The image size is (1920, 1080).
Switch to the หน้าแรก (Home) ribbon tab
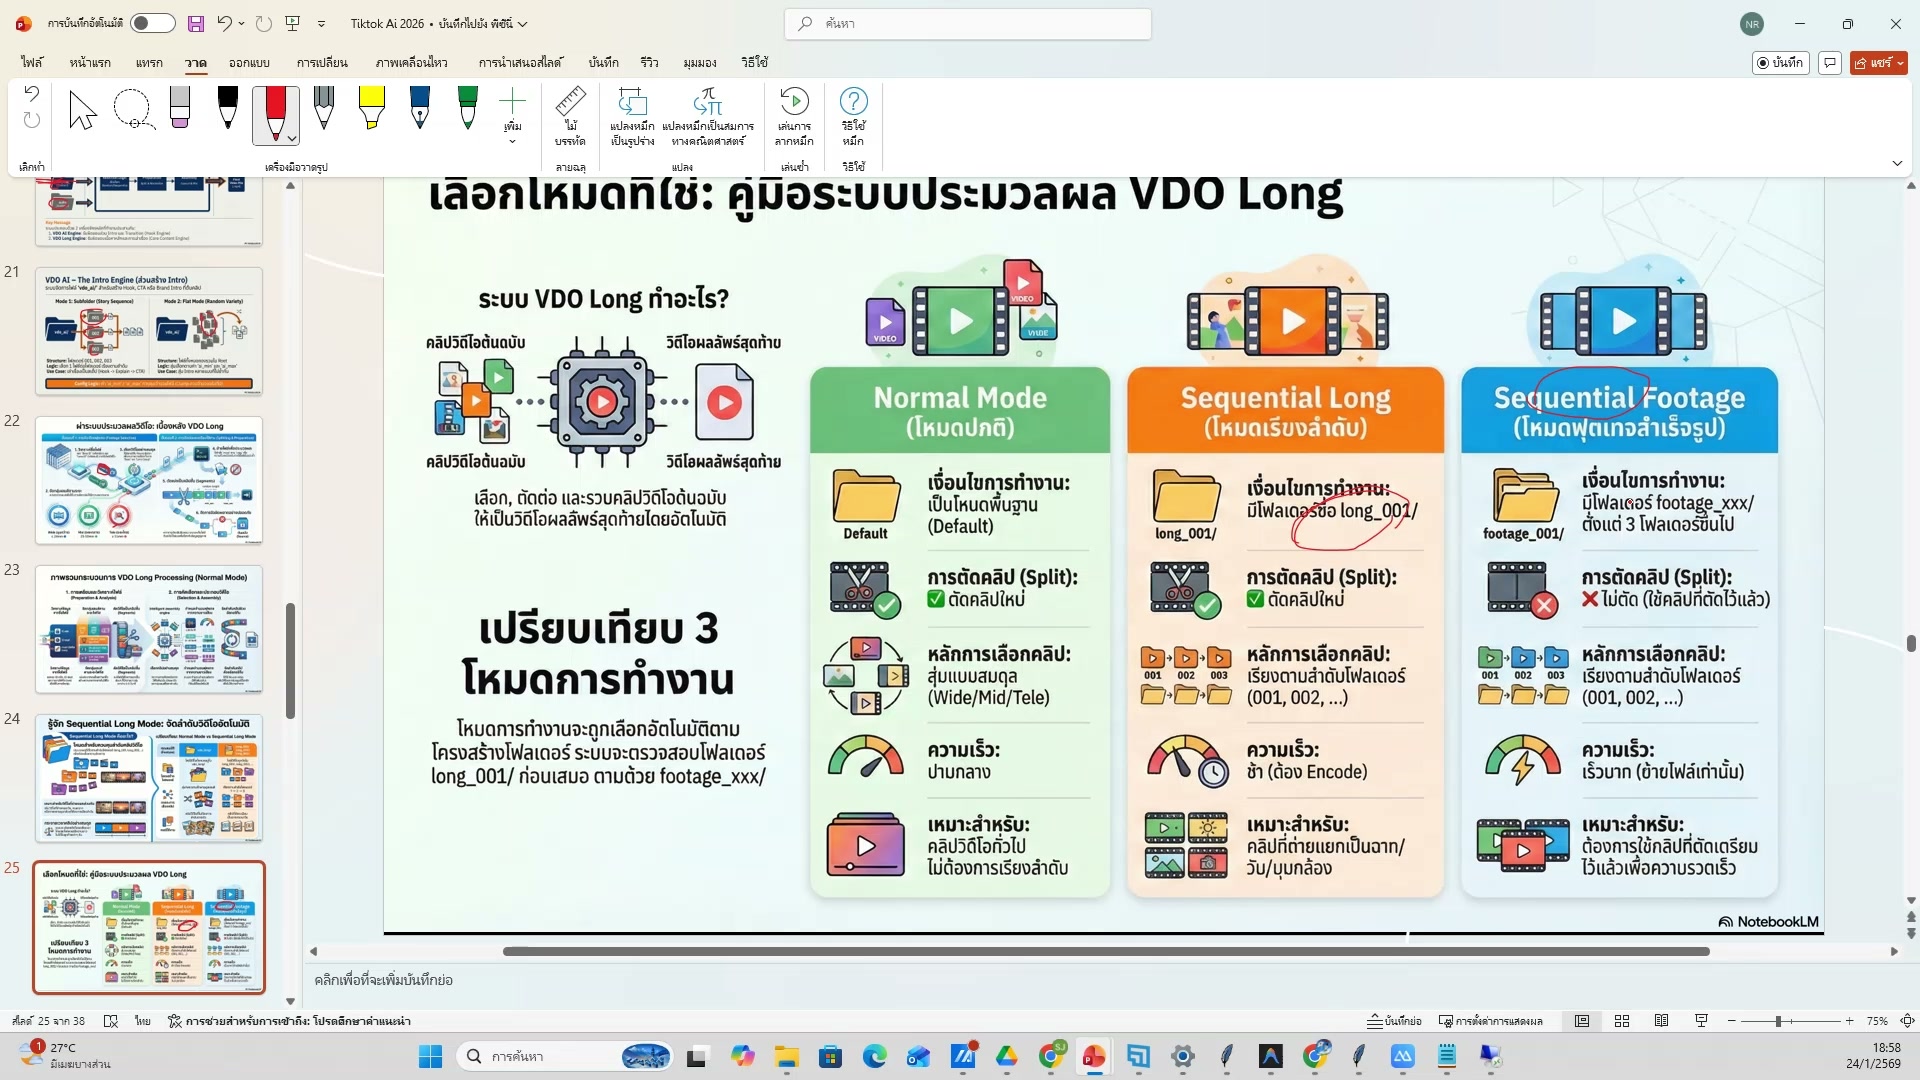tap(89, 62)
